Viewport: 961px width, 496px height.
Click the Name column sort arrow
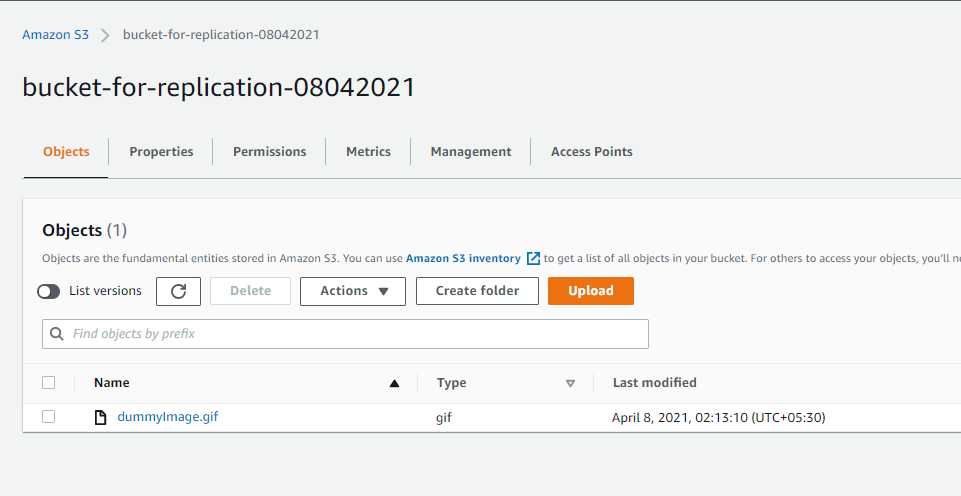[394, 383]
